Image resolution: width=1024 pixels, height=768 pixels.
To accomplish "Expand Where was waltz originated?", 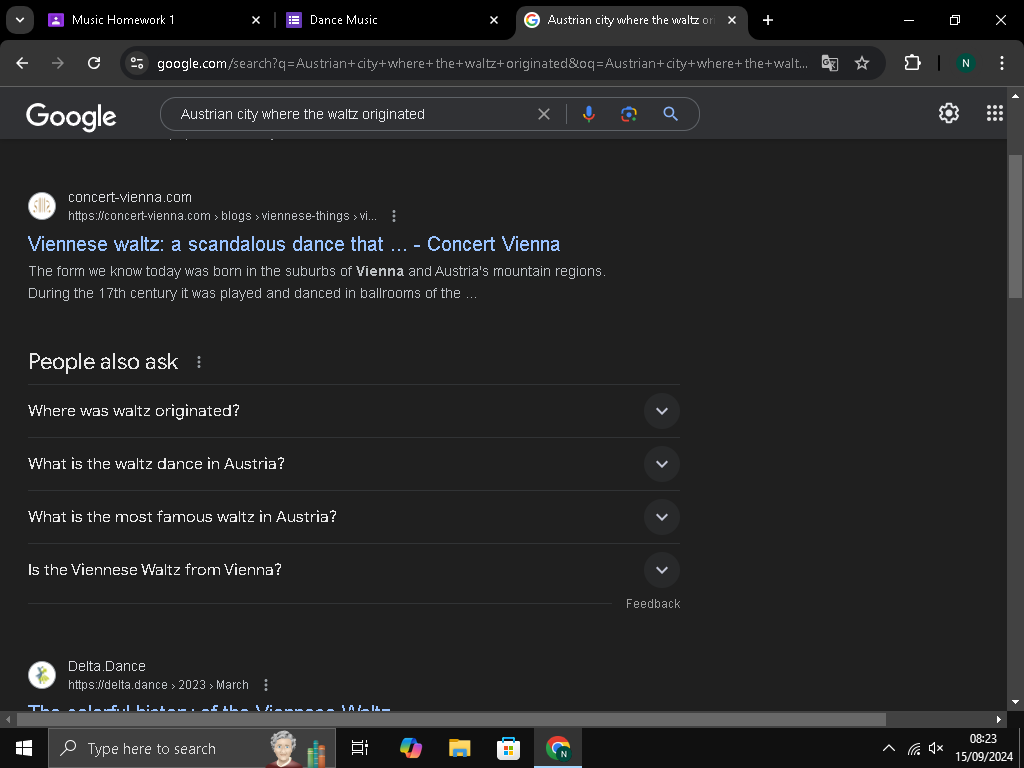I will coord(354,411).
